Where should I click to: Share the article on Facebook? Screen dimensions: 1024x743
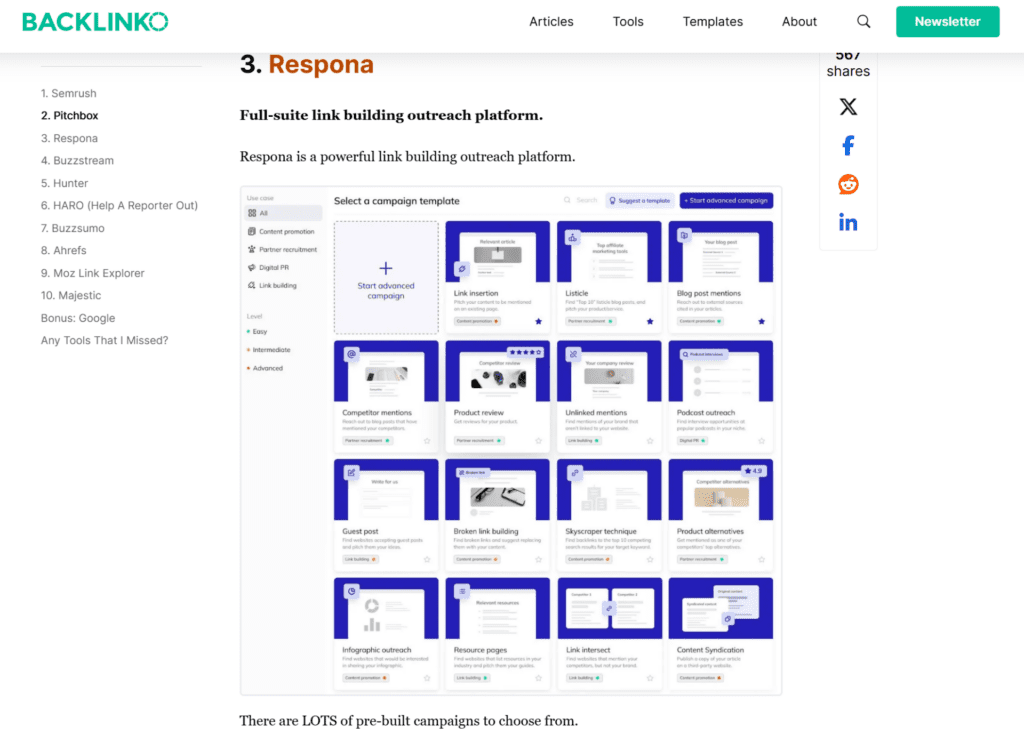click(848, 145)
